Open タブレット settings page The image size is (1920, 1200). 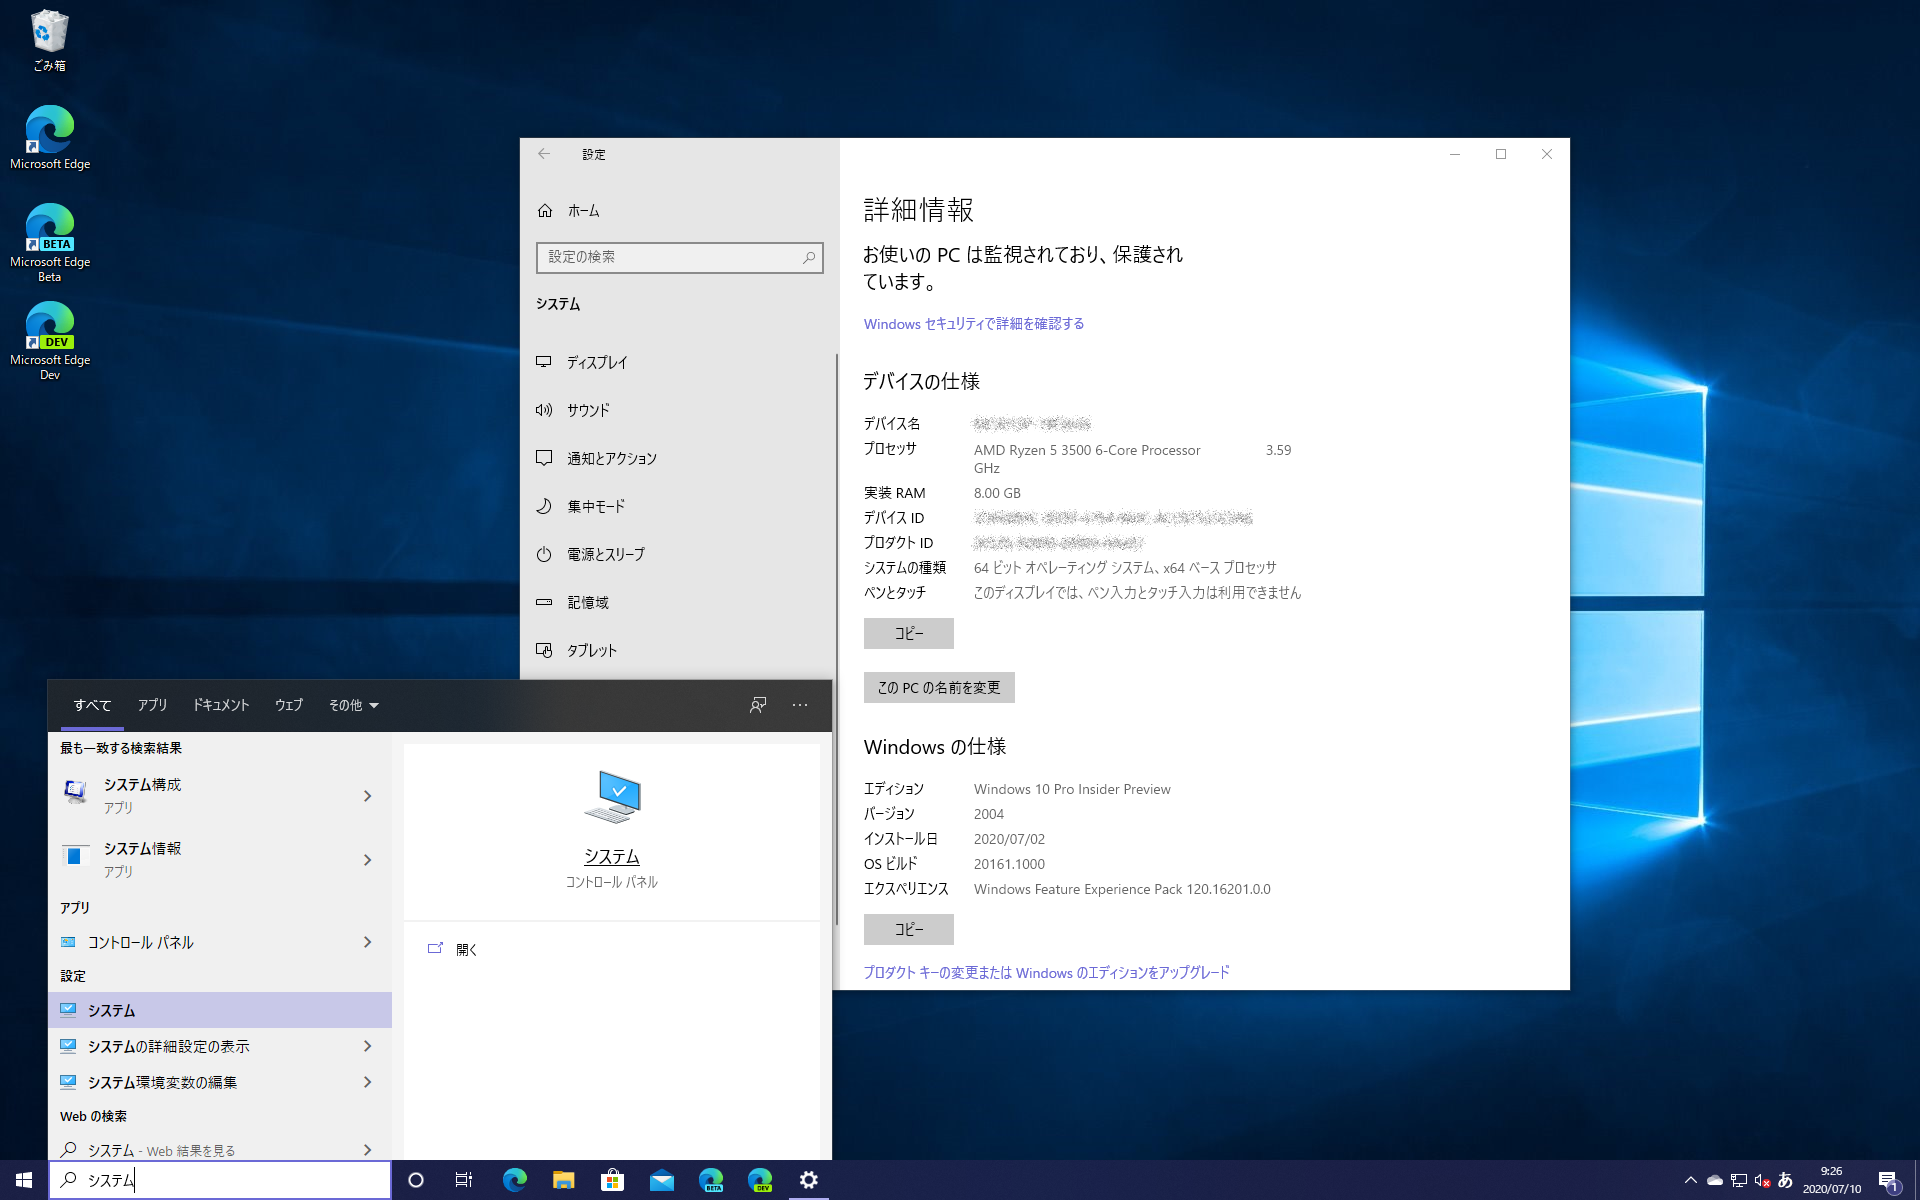click(680, 650)
